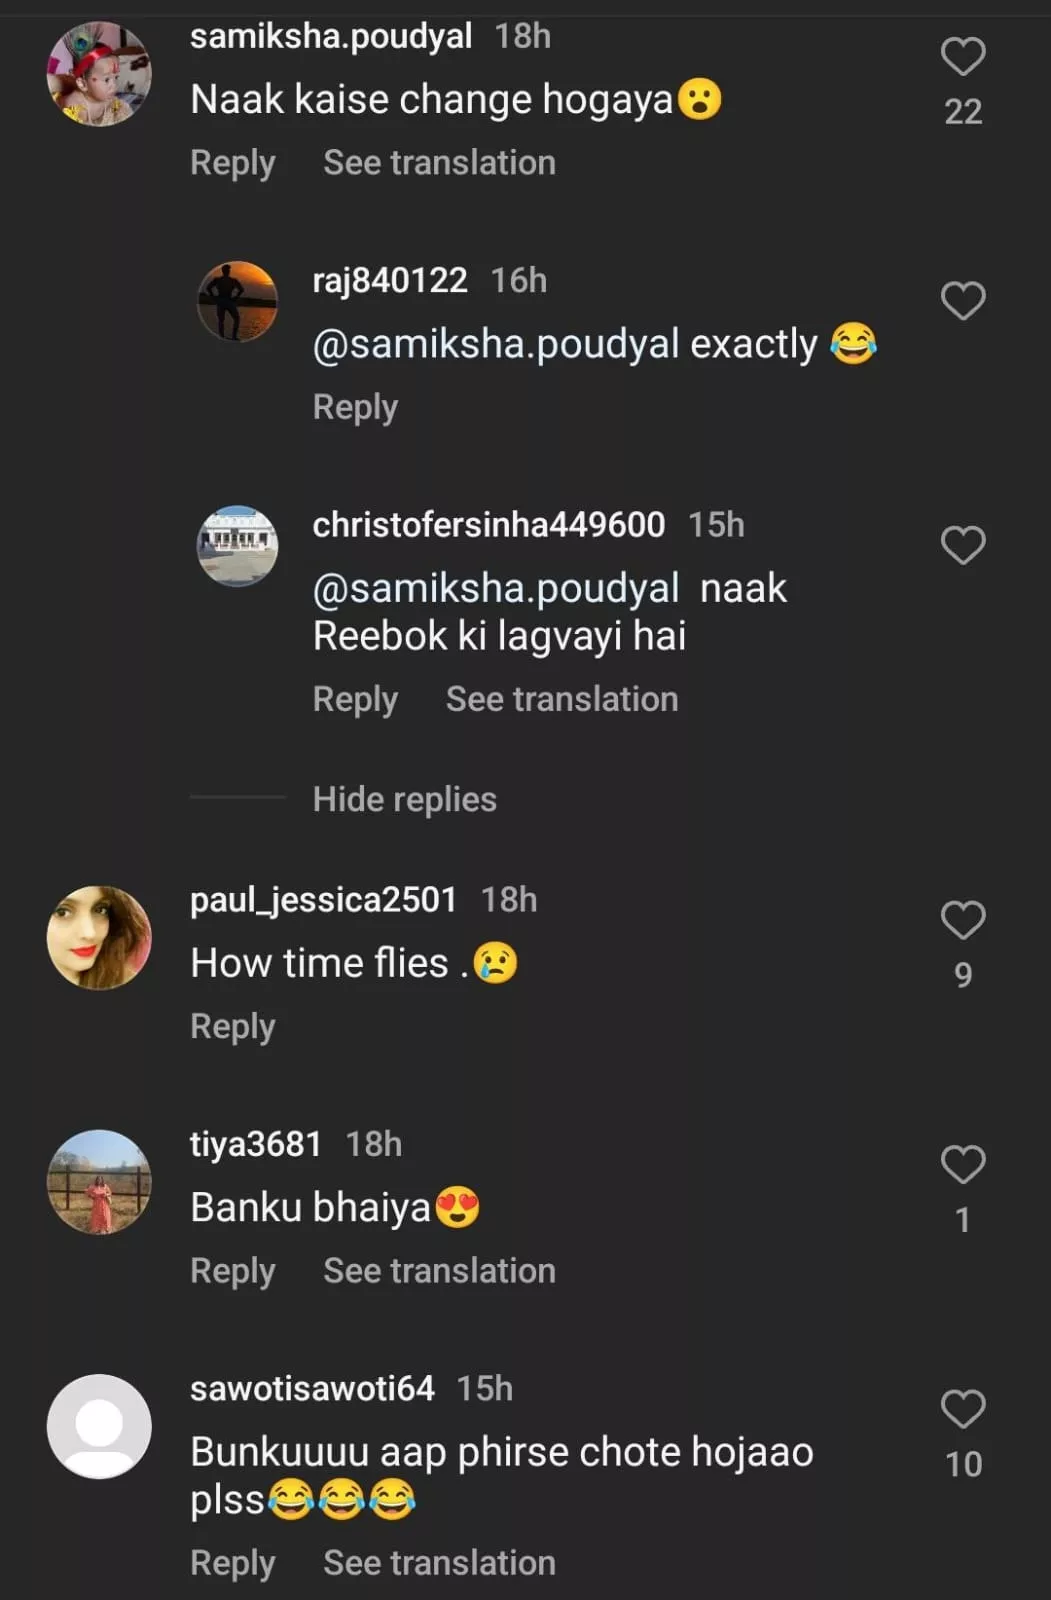Tap the heart on sawotisawoti64's comment
This screenshot has height=1600, width=1051.
coord(963,1409)
